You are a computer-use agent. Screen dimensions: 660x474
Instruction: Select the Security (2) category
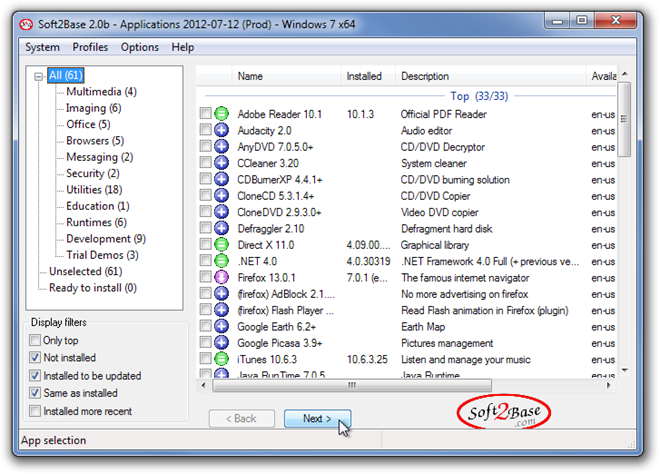[93, 173]
